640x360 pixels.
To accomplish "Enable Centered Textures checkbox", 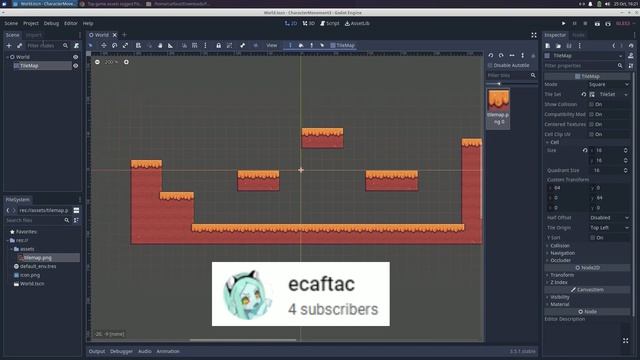I will (591, 124).
